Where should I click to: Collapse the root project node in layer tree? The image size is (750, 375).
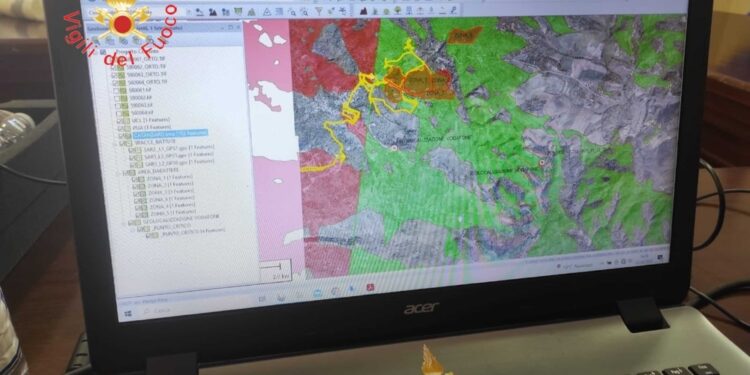pos(97,52)
